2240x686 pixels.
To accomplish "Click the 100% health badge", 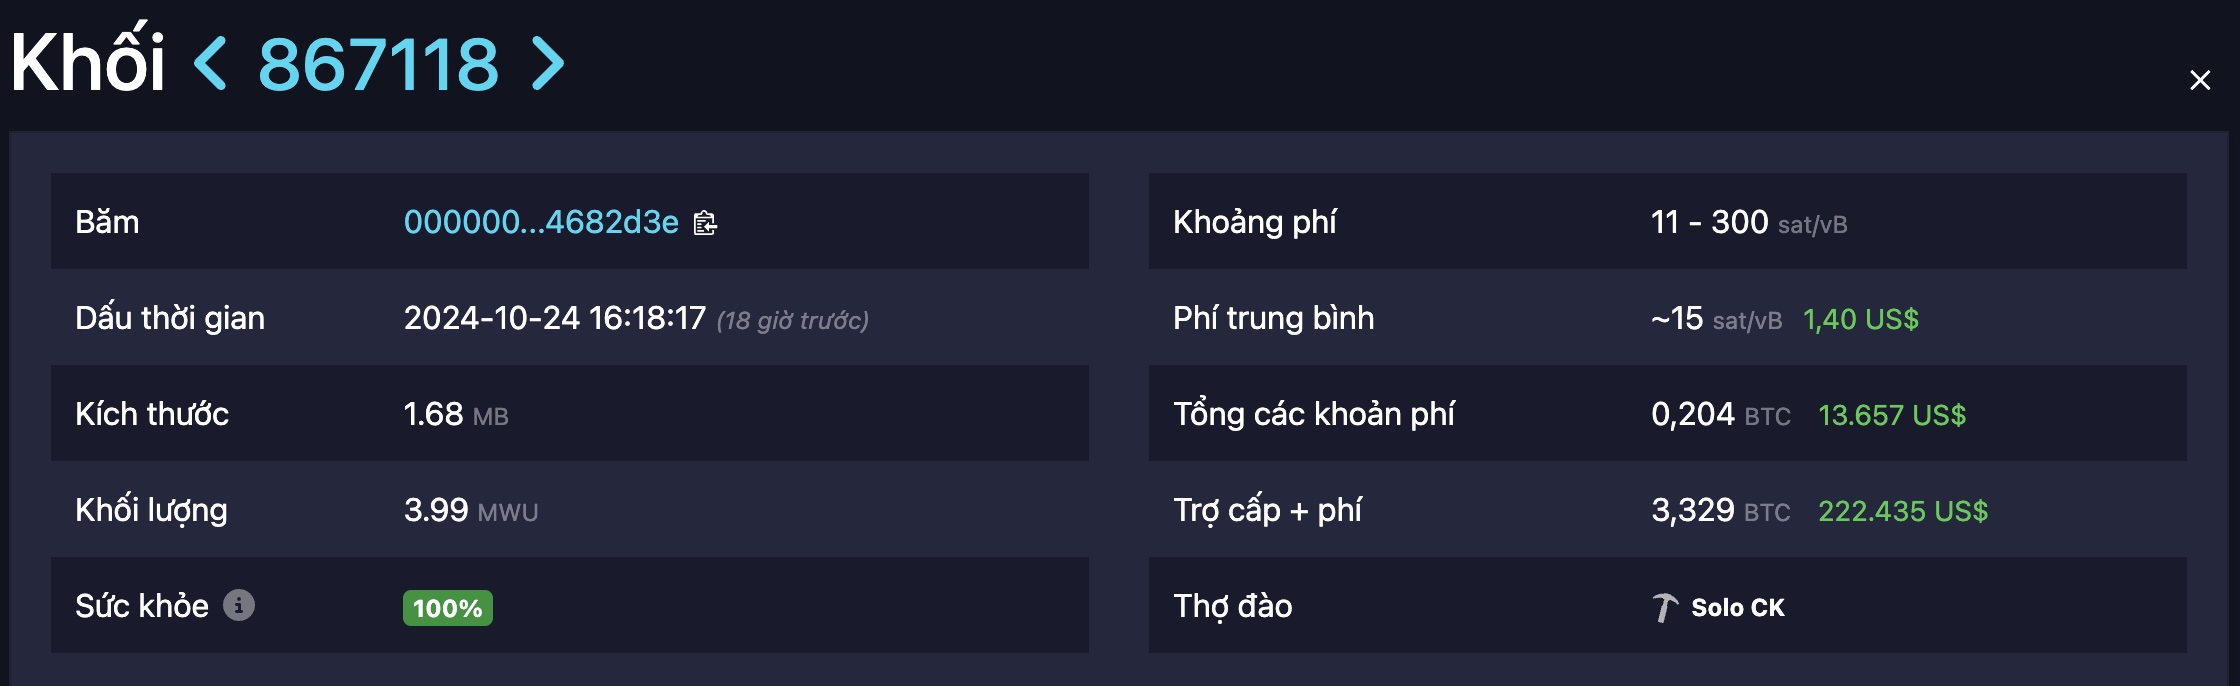I will pyautogui.click(x=448, y=608).
